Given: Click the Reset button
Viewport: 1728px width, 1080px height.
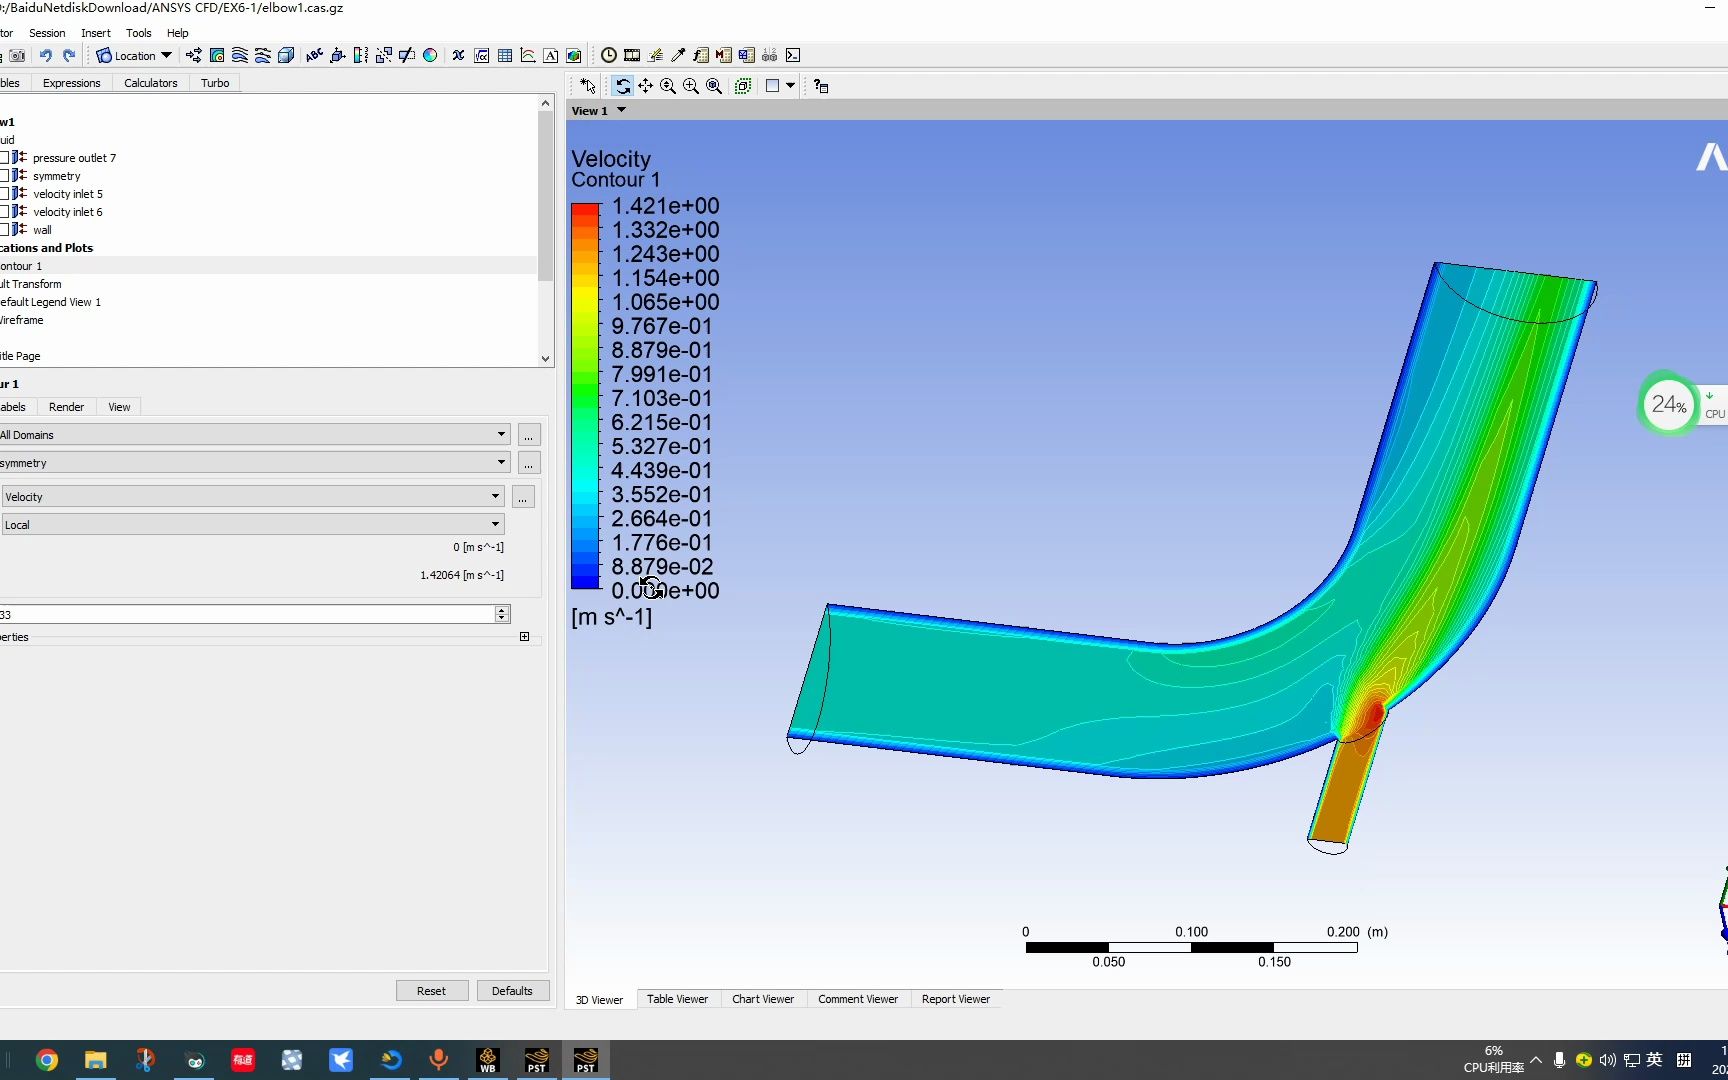Looking at the screenshot, I should pos(431,990).
